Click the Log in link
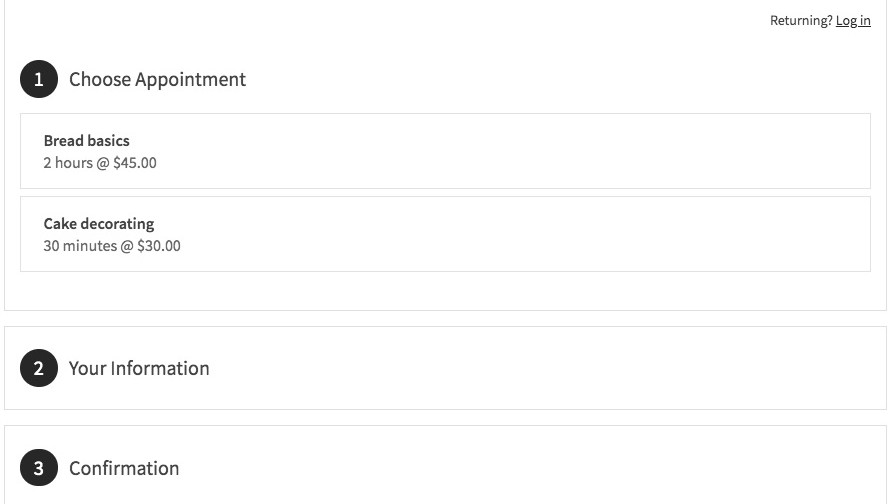Screen dimensions: 896x504 click(853, 21)
